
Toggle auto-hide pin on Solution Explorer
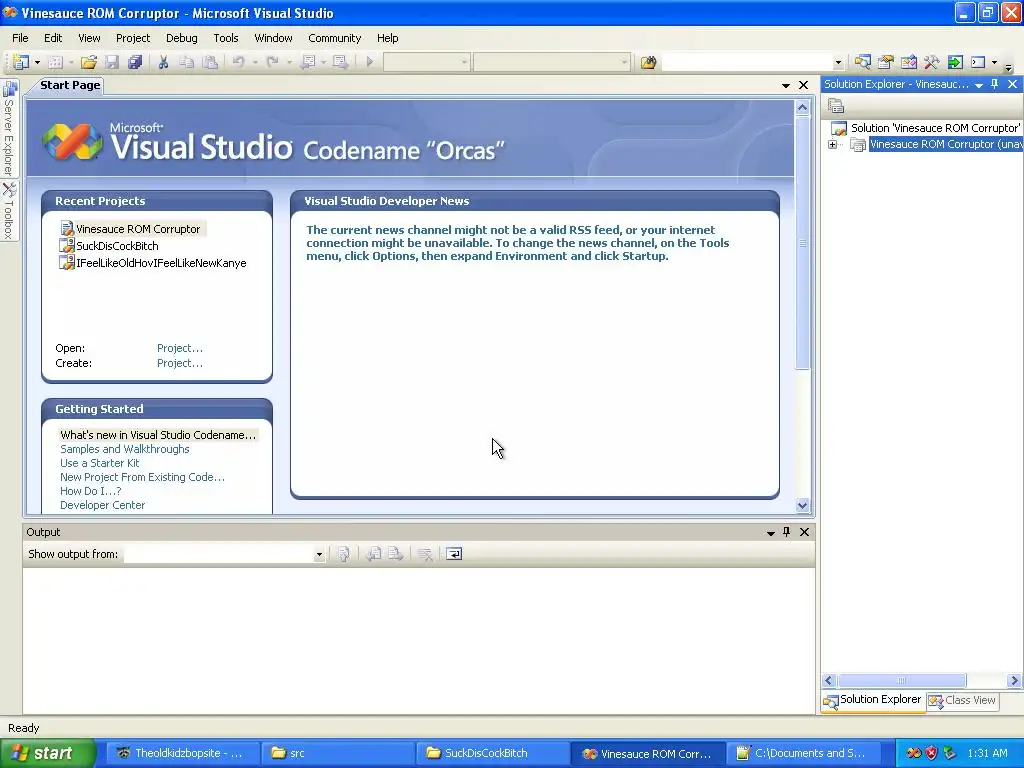pos(995,84)
